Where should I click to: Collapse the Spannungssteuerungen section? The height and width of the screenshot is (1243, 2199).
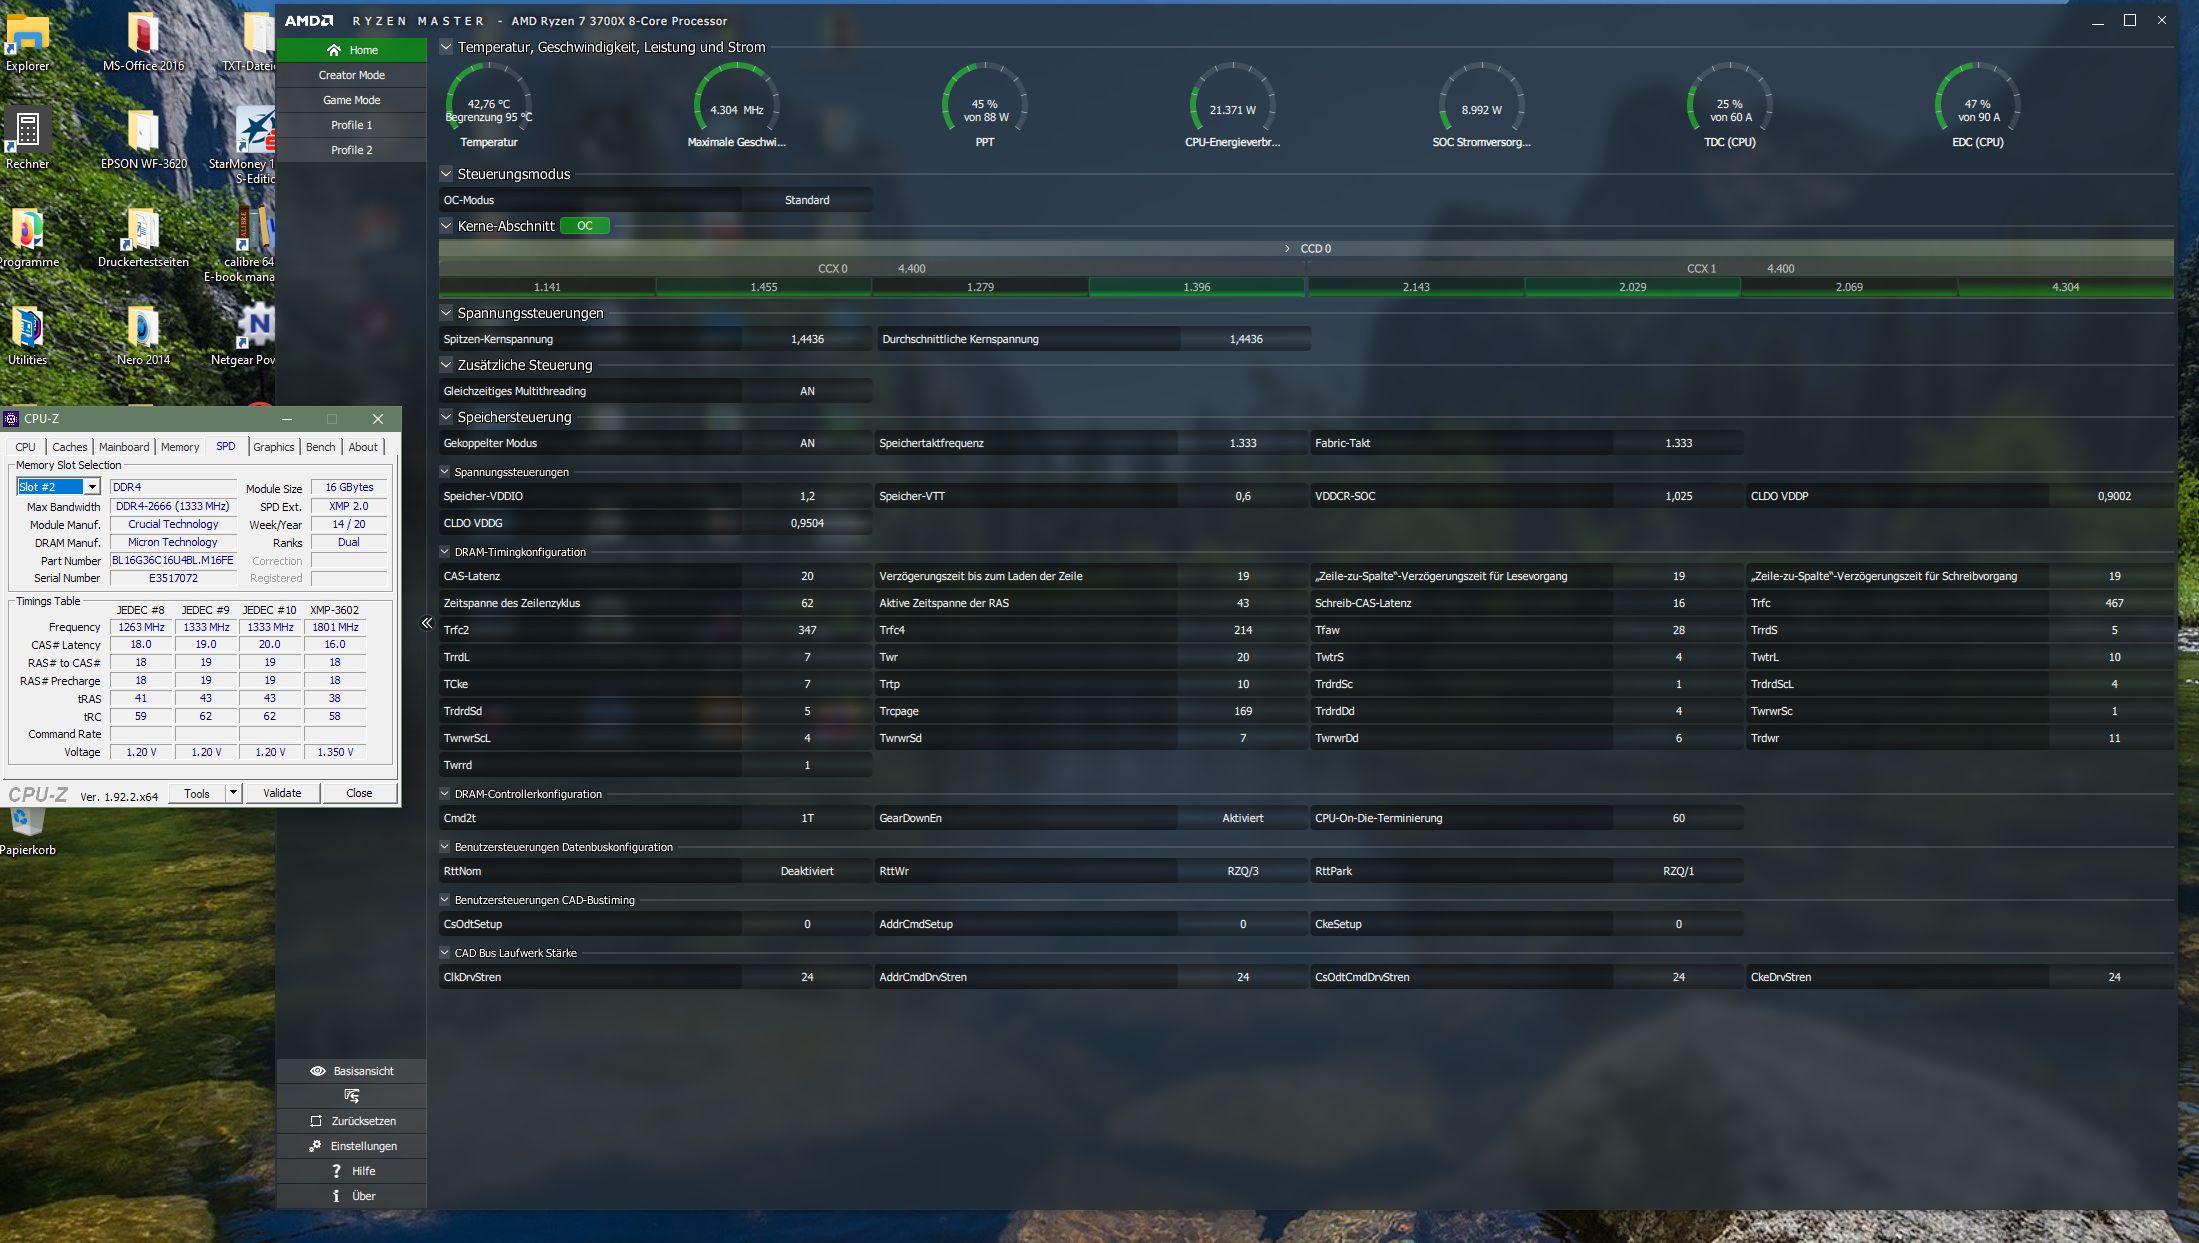pyautogui.click(x=447, y=313)
